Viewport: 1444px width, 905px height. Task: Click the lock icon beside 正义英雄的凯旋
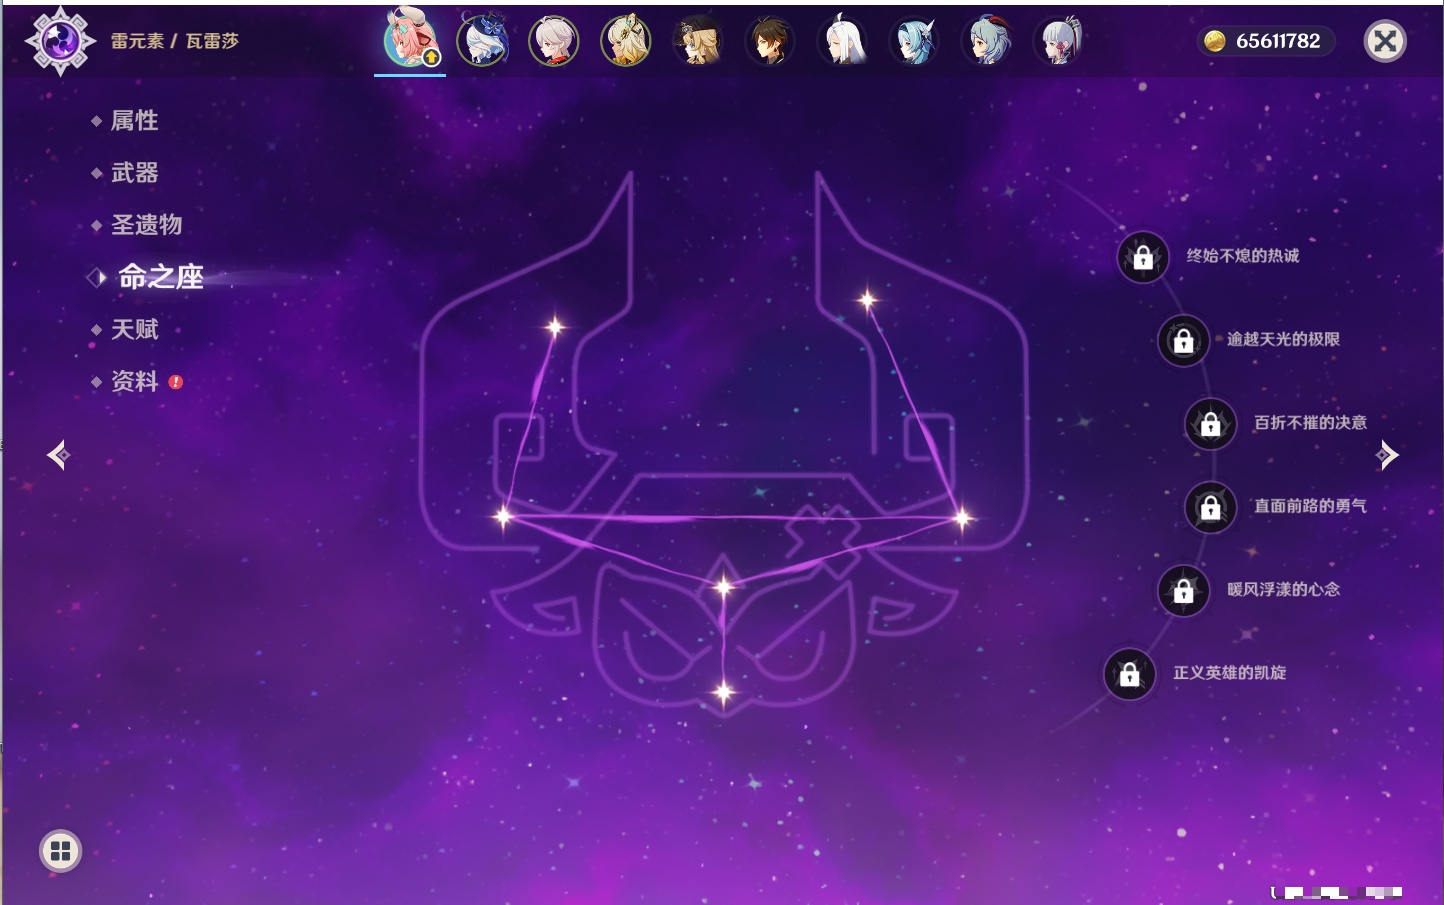click(x=1129, y=674)
